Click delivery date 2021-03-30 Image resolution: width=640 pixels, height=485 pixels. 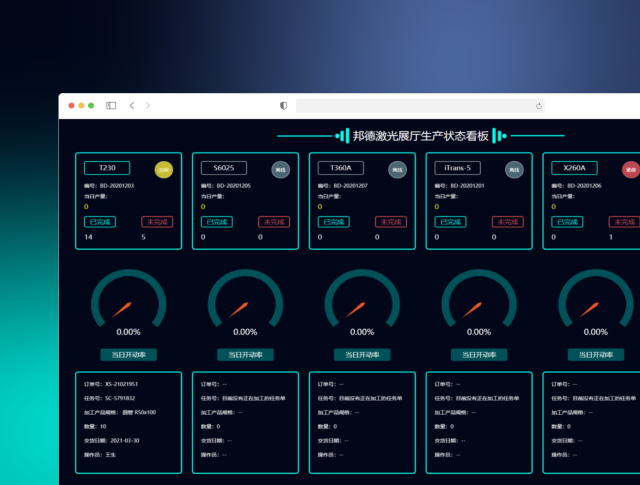pos(125,441)
